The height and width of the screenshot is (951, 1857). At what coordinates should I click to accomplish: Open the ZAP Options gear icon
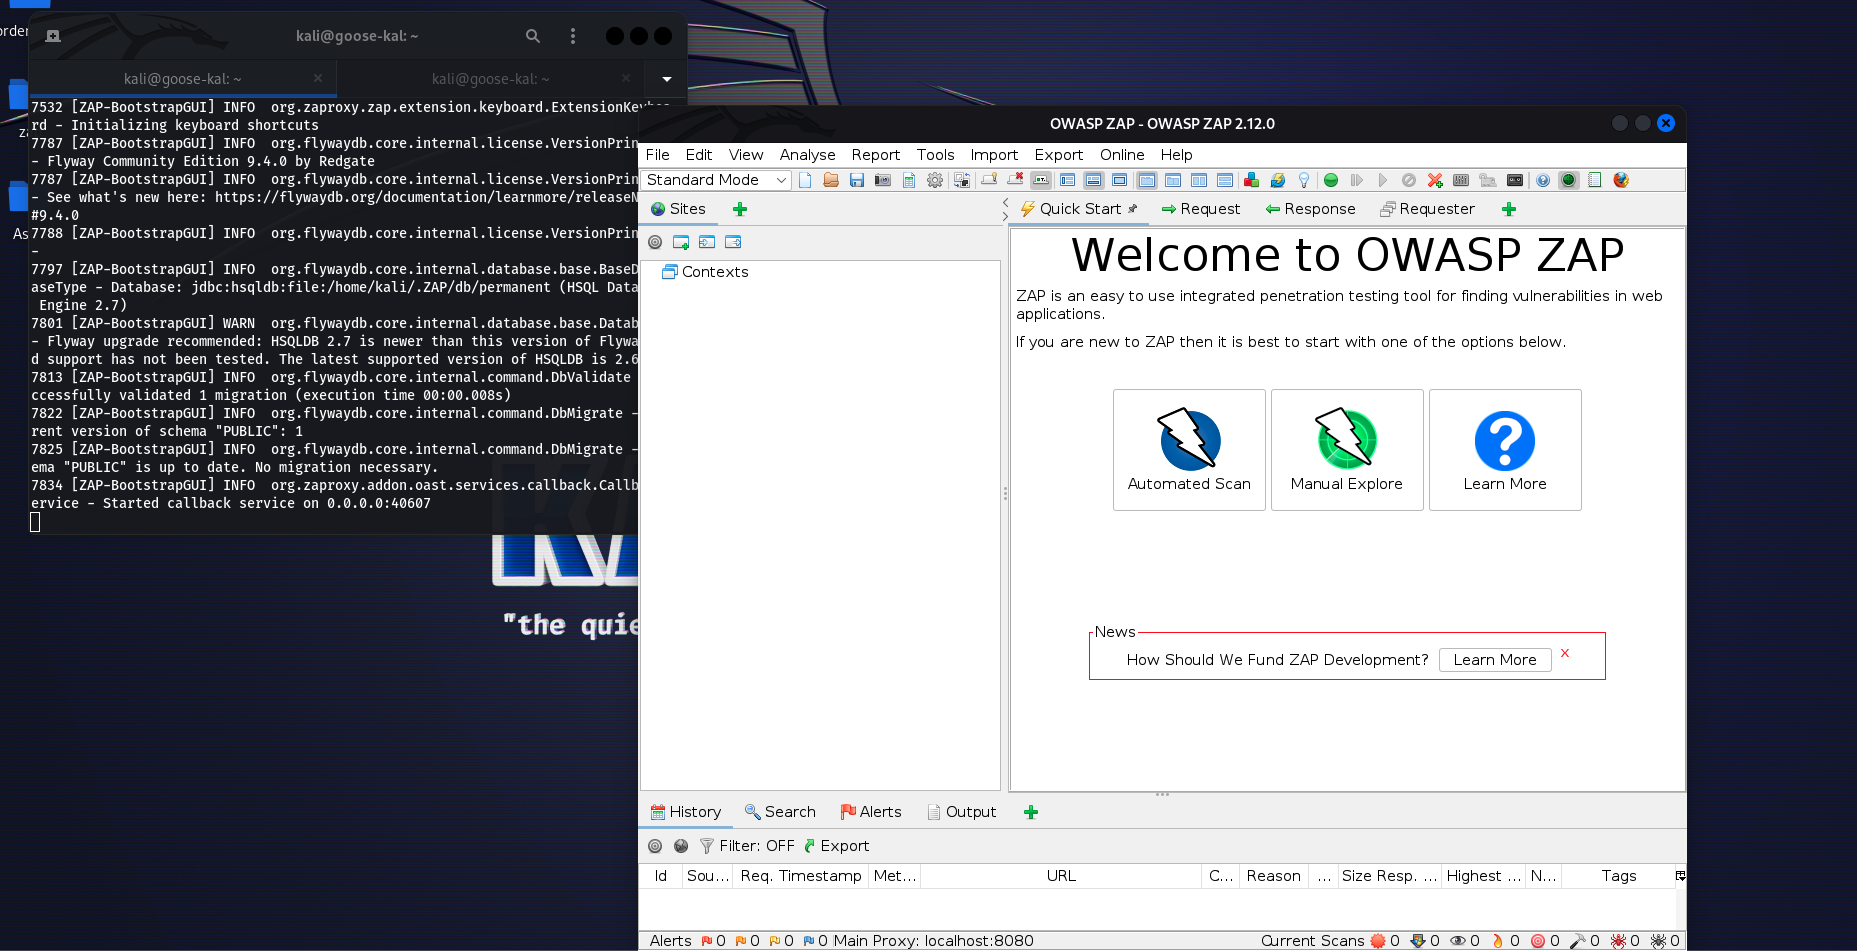(x=935, y=180)
